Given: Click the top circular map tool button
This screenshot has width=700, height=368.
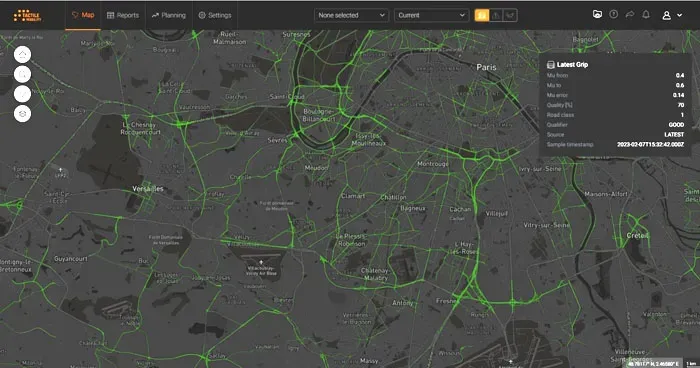Looking at the screenshot, I should click(x=22, y=54).
